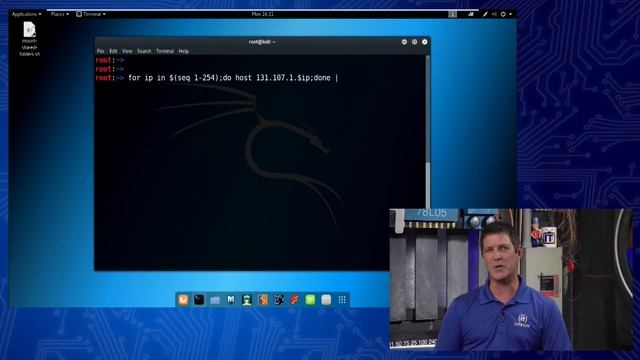Click the terminal vertical scrollbar thumb
The width and height of the screenshot is (640, 360).
point(428,186)
